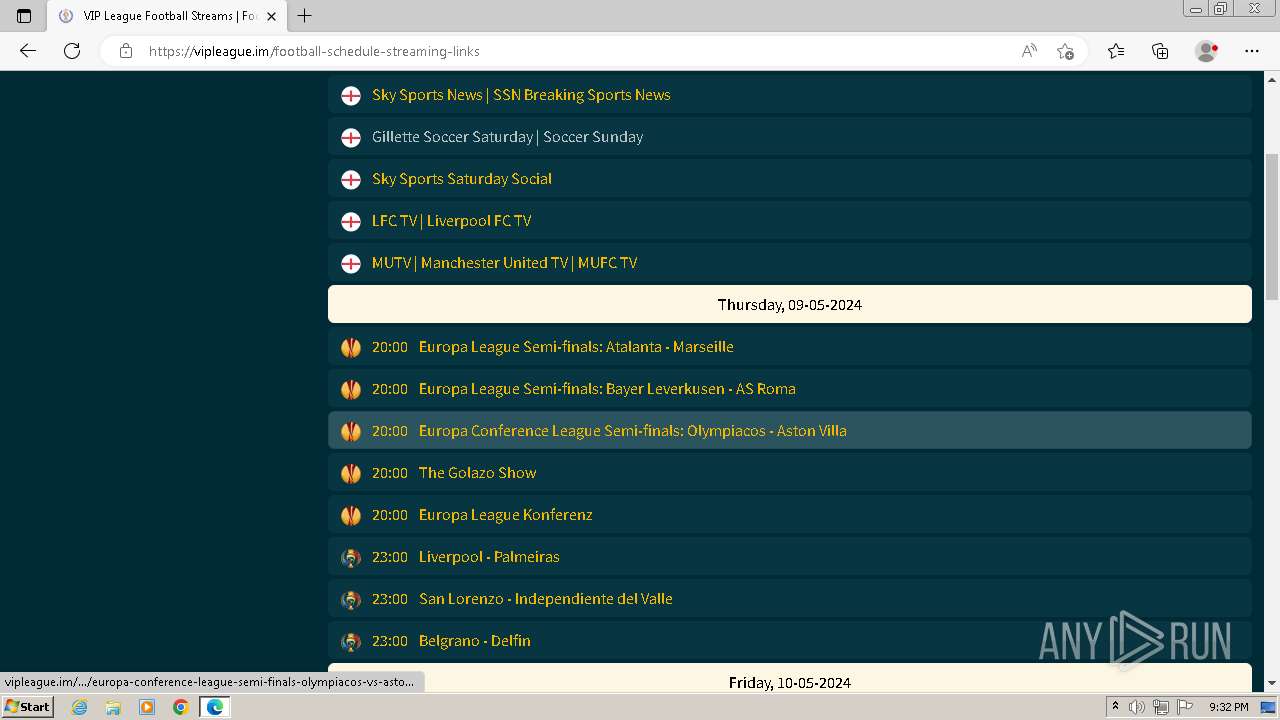Open Google Chrome from taskbar

[x=181, y=707]
